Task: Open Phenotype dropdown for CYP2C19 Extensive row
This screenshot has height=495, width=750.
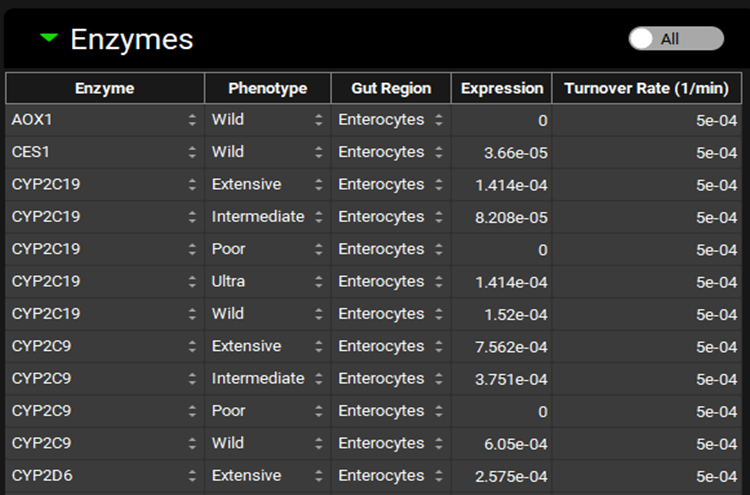Action: point(319,185)
